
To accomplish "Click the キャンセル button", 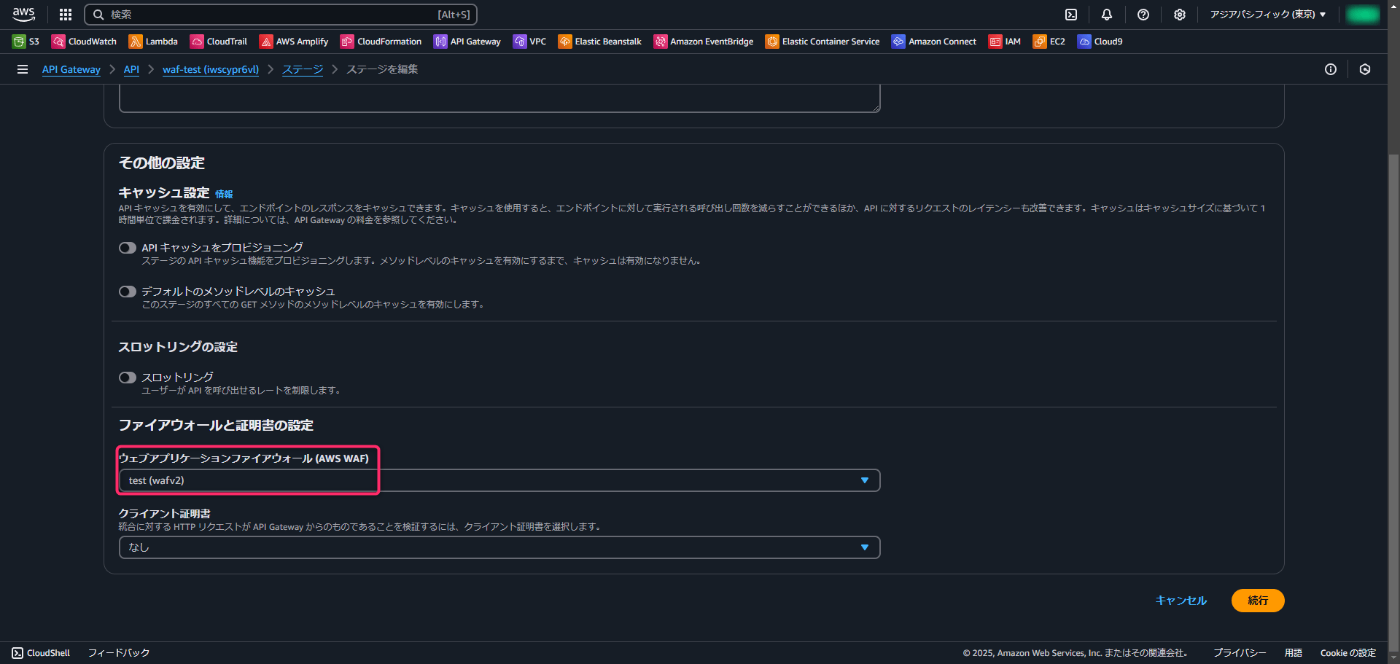I will (1181, 600).
